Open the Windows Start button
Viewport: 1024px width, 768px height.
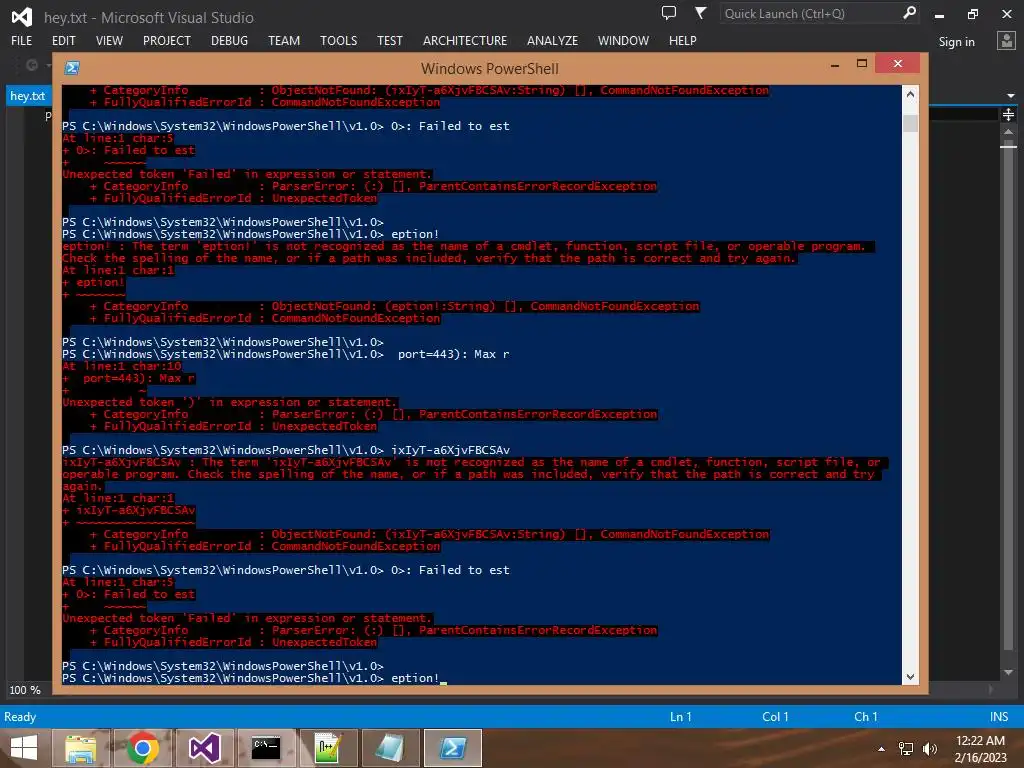(24, 748)
